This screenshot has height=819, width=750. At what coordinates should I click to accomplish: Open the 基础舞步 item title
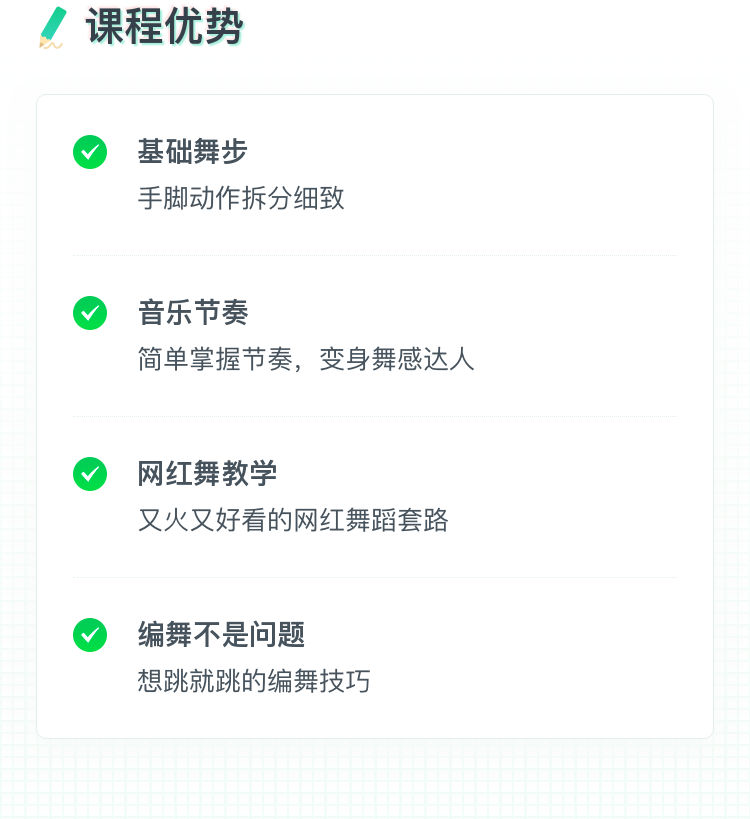(192, 152)
